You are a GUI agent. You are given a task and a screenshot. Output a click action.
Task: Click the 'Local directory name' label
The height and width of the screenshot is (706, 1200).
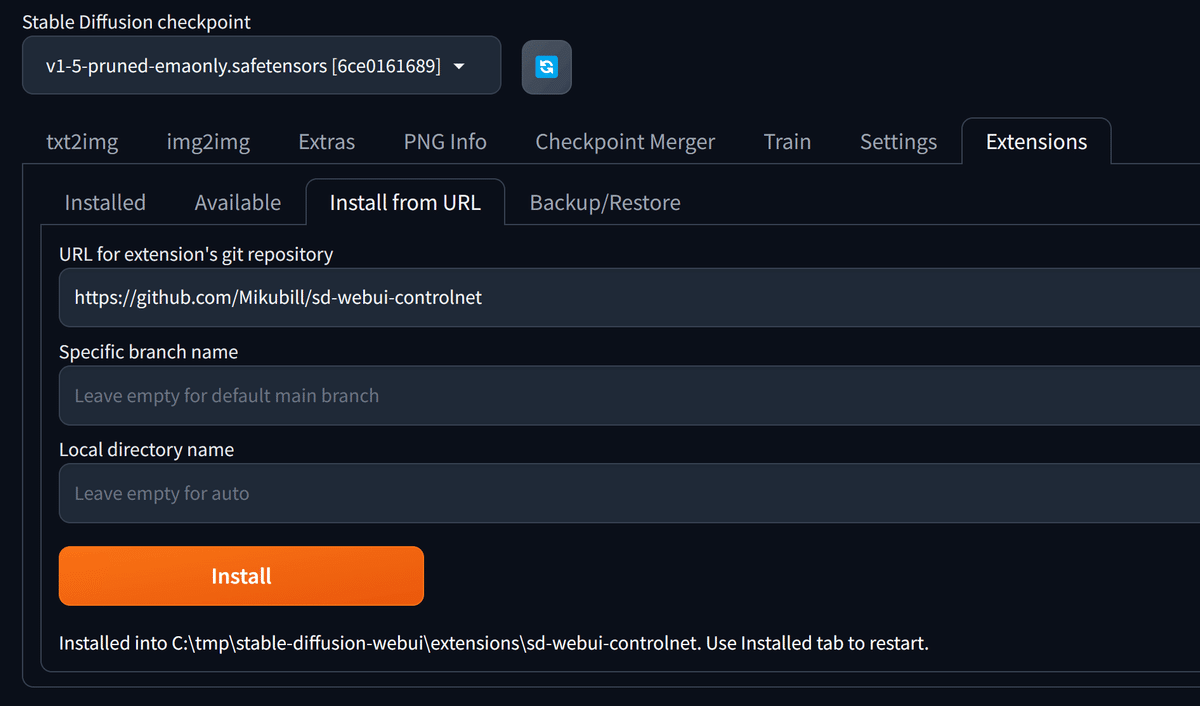pos(146,450)
